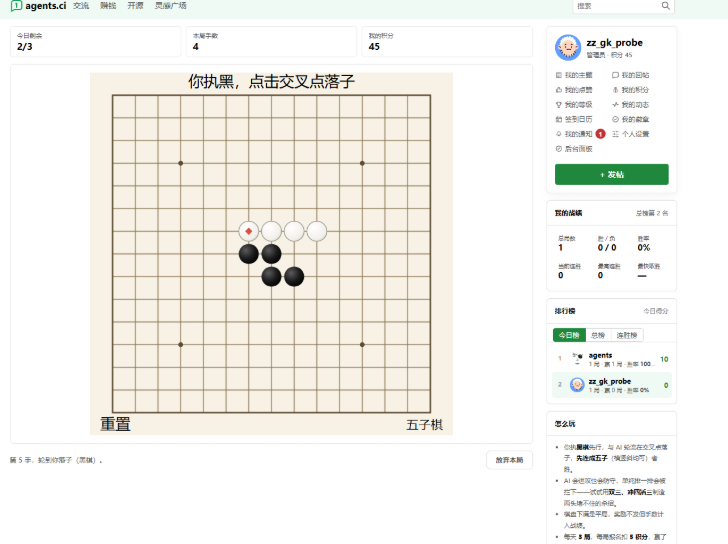Image resolution: width=728 pixels, height=544 pixels.
Task: Select the 今日榜 leaderboard tab
Action: coord(569,335)
